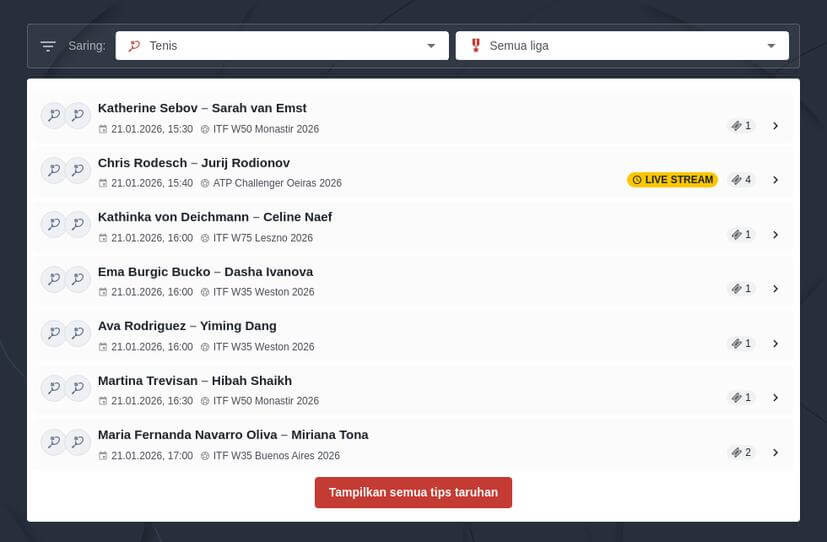
Task: Click ITF W35 Buenos Aires 2026 tournament label
Action: pos(276,456)
